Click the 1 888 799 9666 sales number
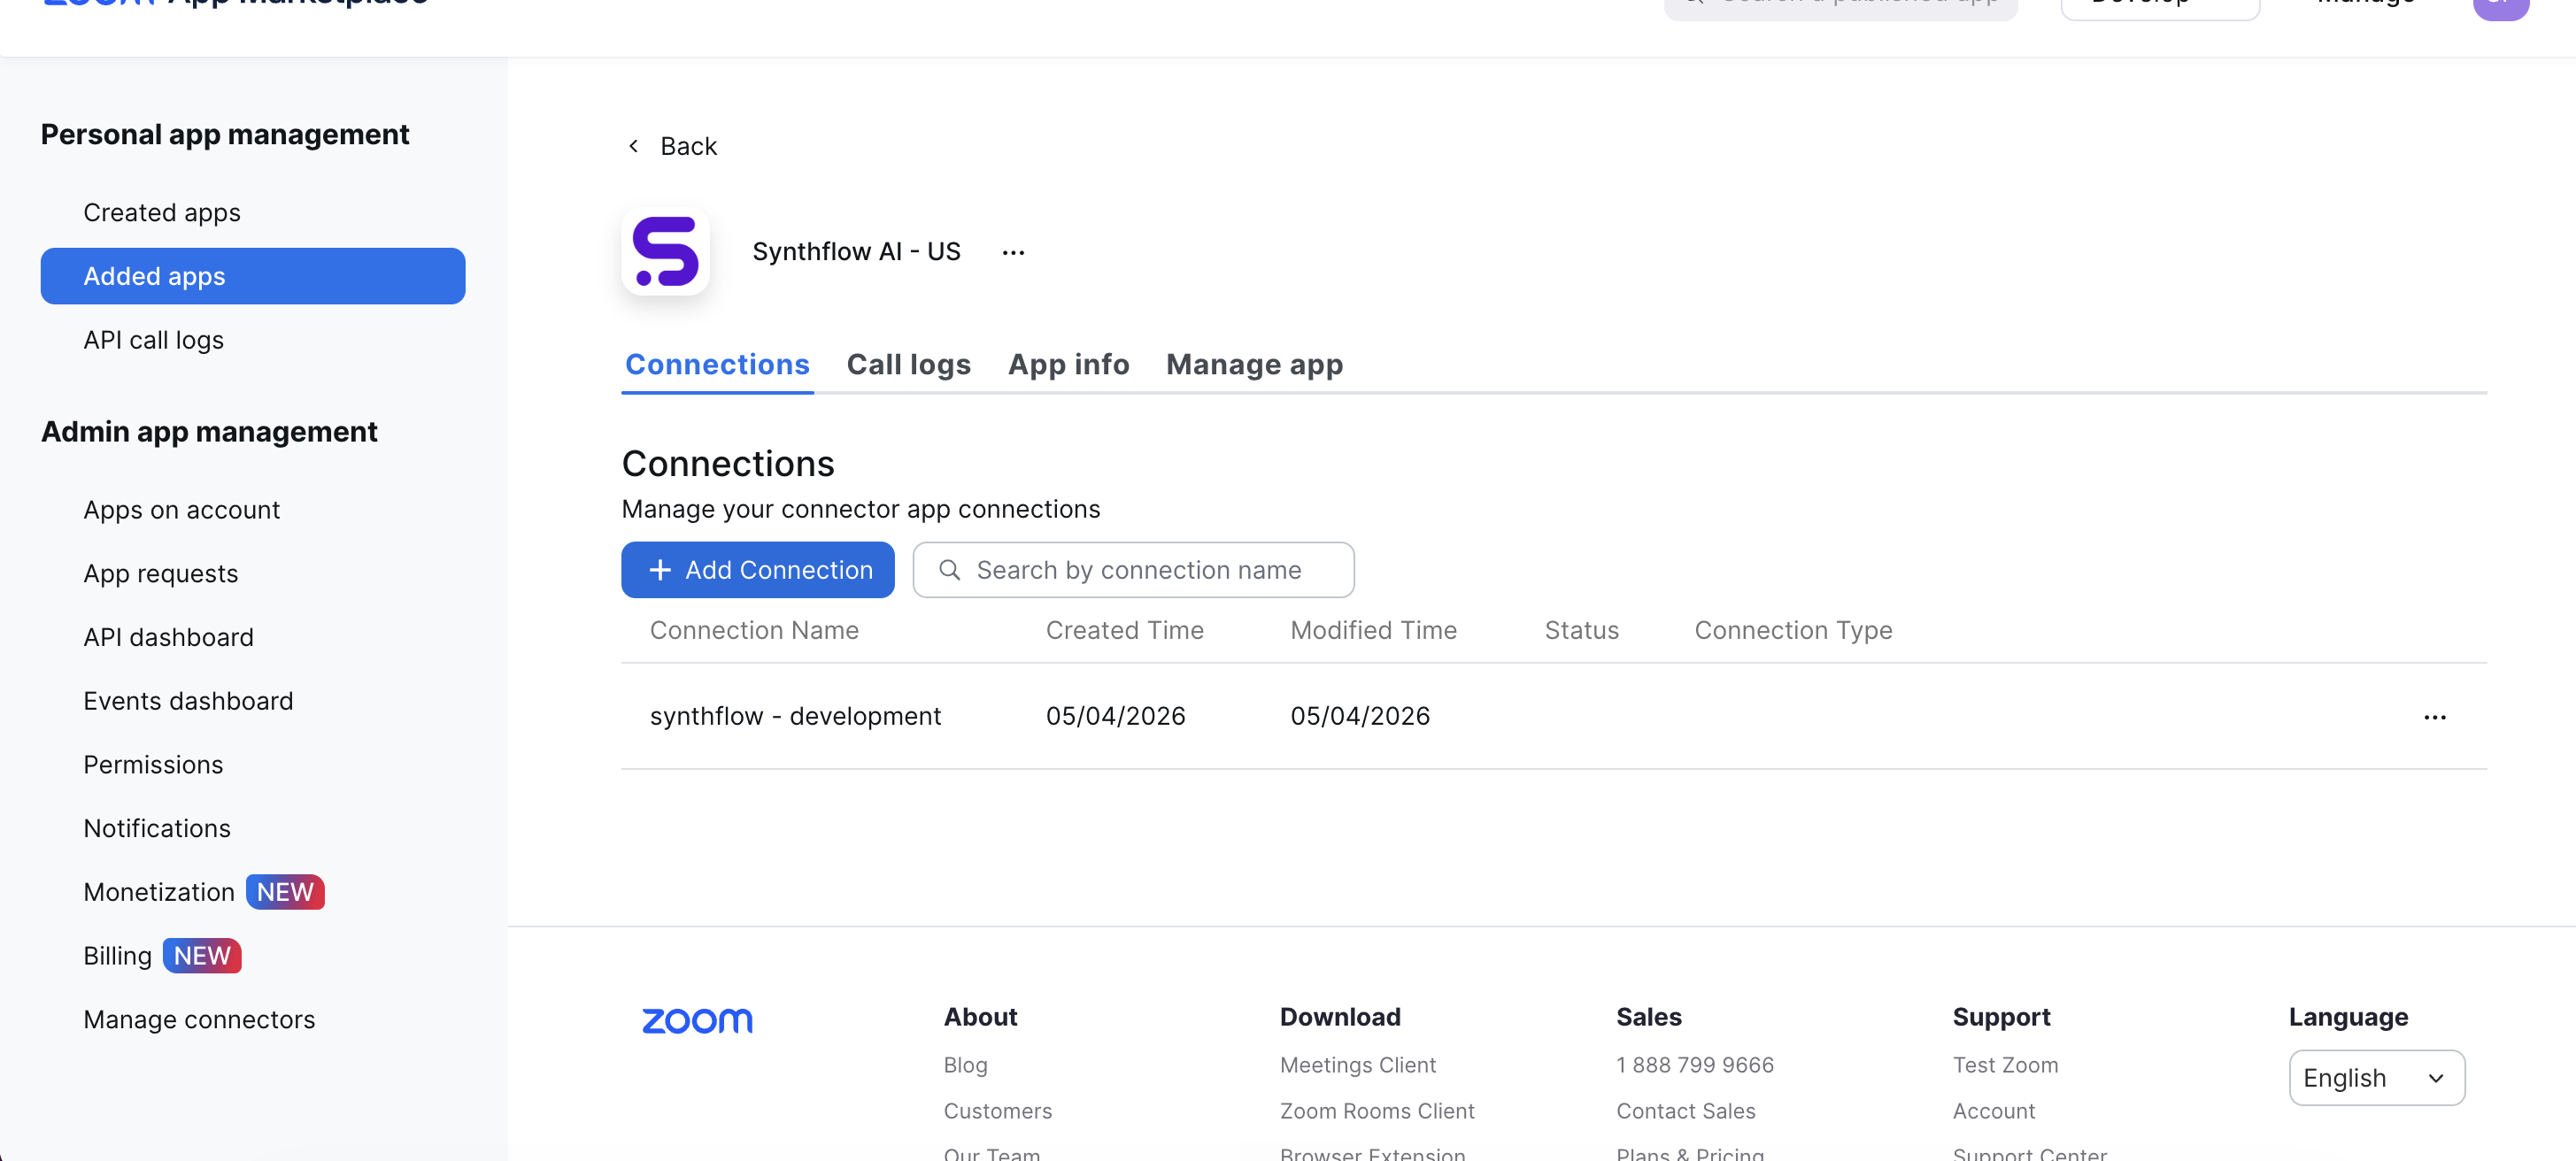2576x1161 pixels. [x=1694, y=1065]
